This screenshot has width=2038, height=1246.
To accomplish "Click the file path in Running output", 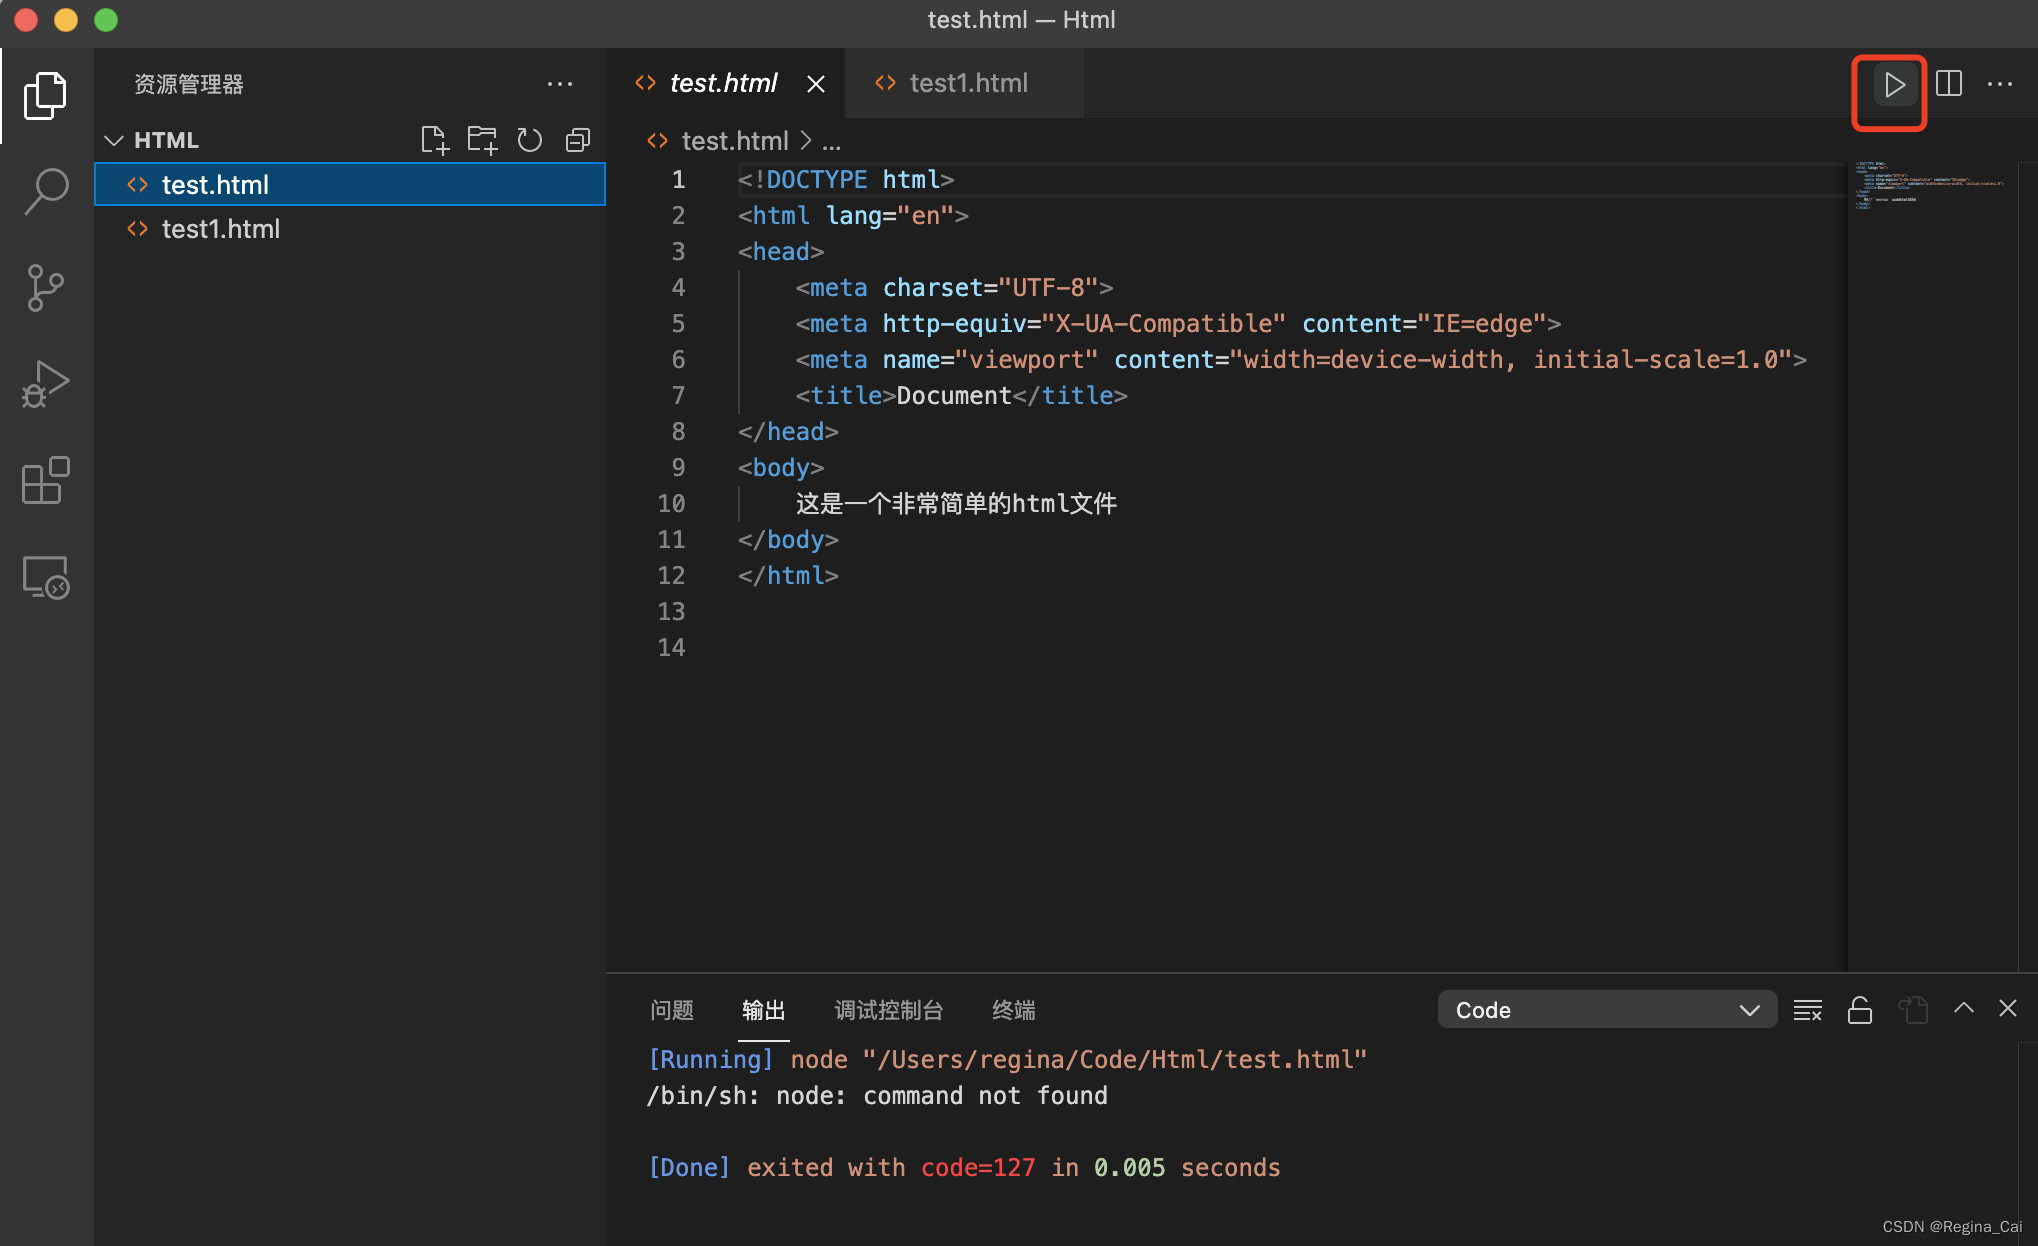I will click(1115, 1060).
